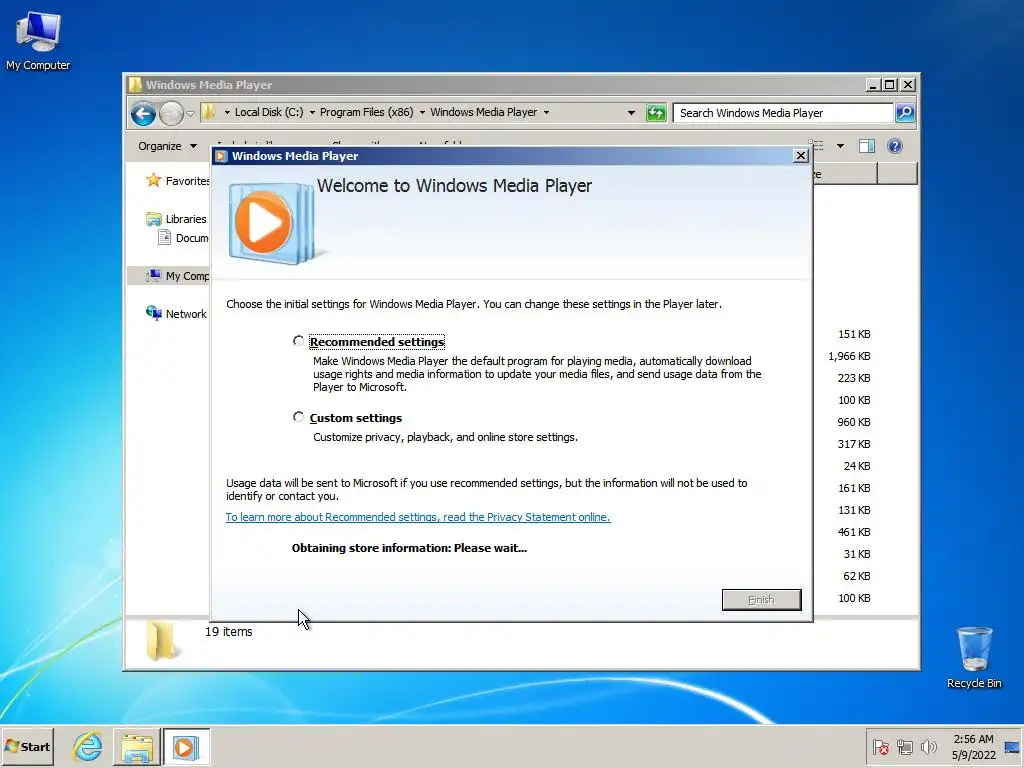The width and height of the screenshot is (1024, 768).
Task: Open the My Computer desktop icon
Action: pyautogui.click(x=38, y=40)
